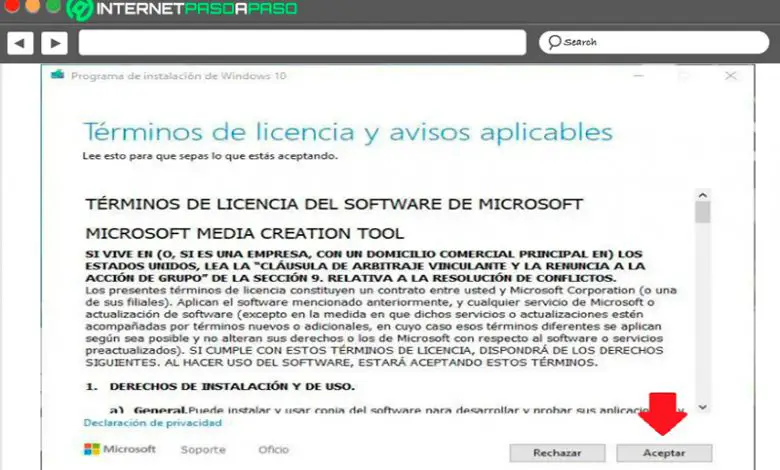Image resolution: width=780 pixels, height=470 pixels.
Task: Click the red window close dot
Action: pyautogui.click(x=12, y=5)
